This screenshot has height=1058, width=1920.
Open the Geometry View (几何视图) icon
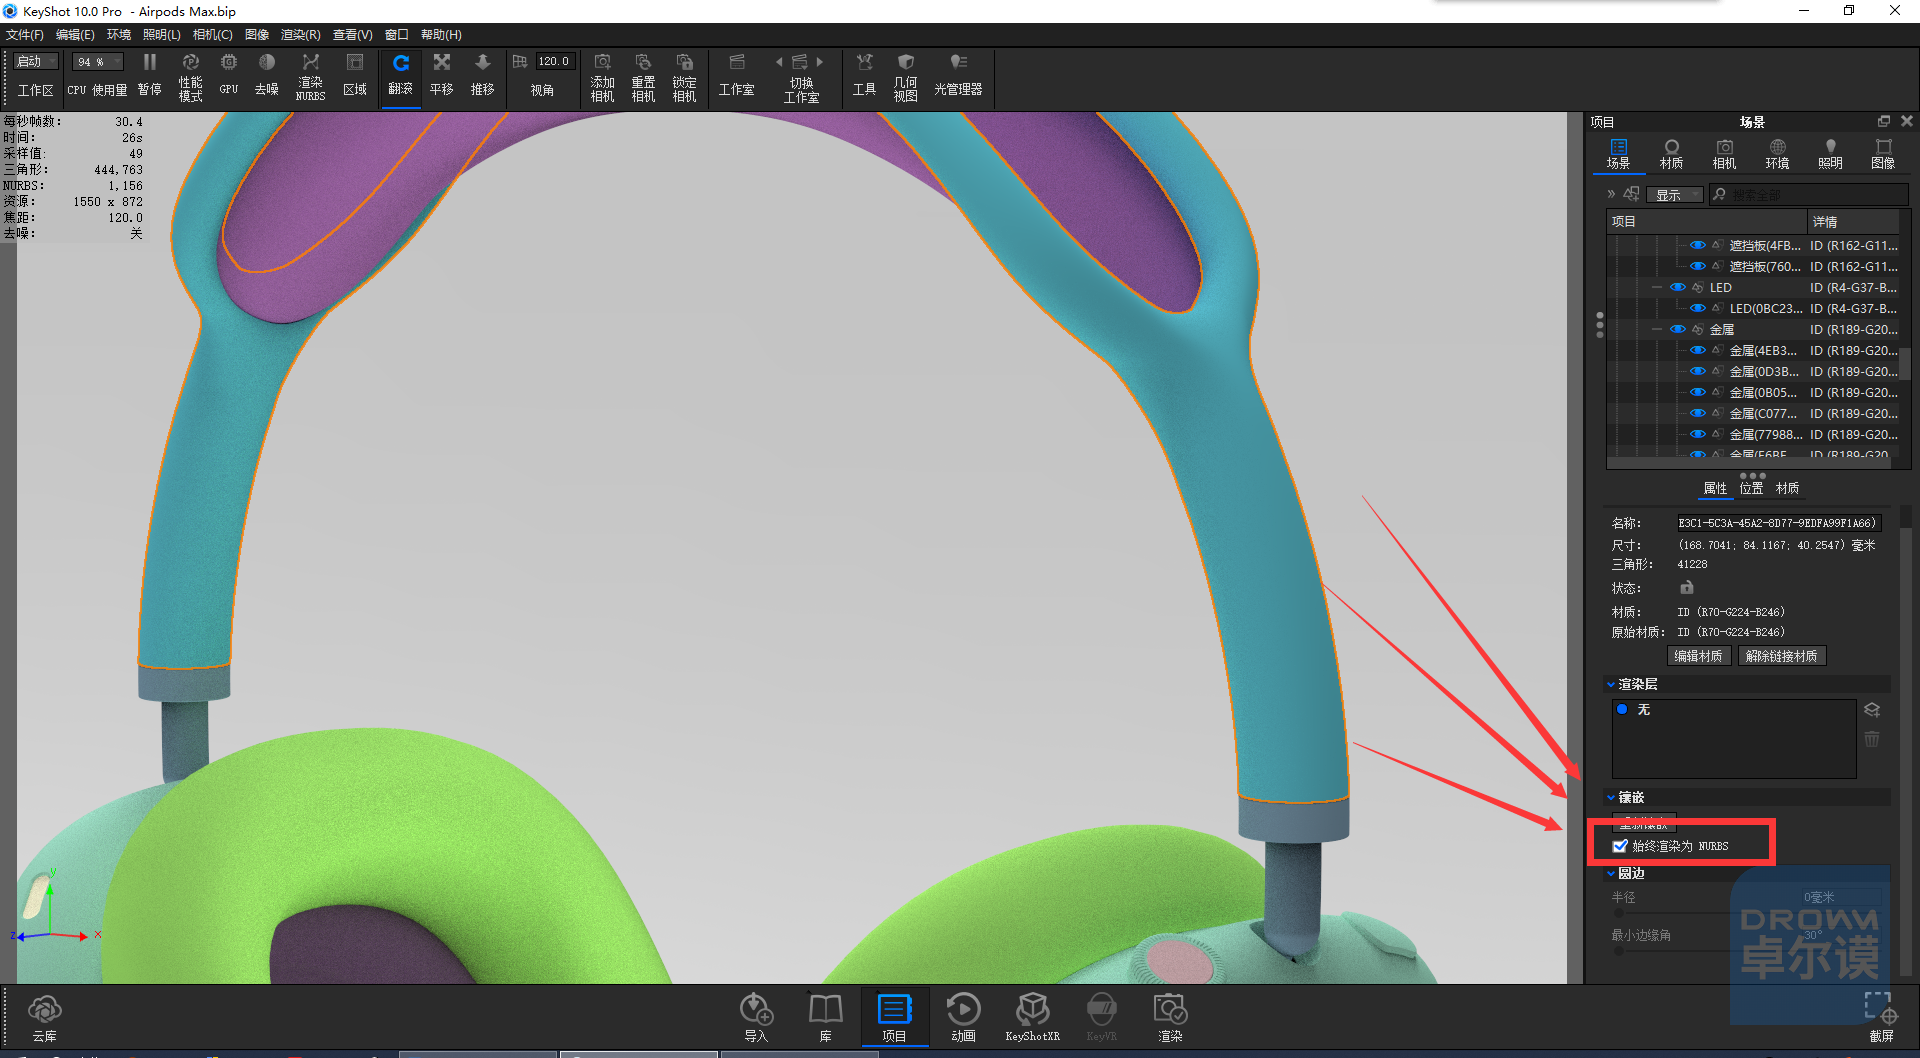[905, 76]
